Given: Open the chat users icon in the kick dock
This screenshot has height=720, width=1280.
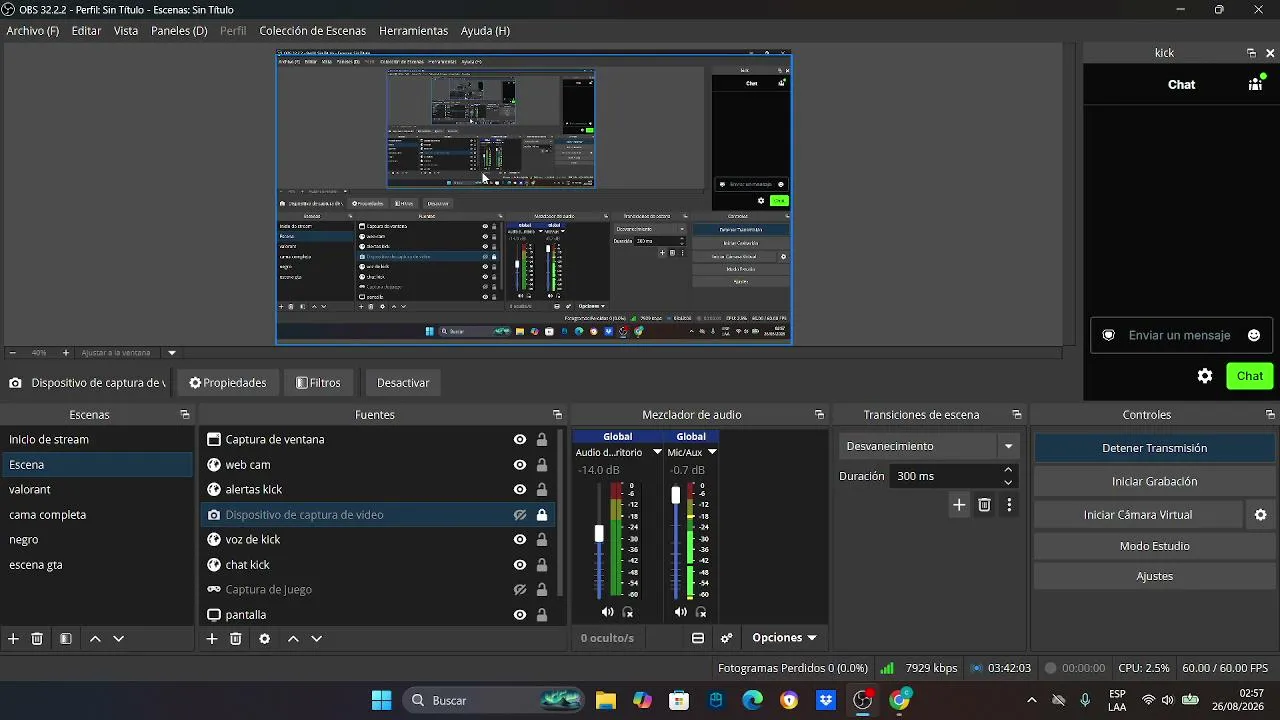Looking at the screenshot, I should click(x=1256, y=84).
